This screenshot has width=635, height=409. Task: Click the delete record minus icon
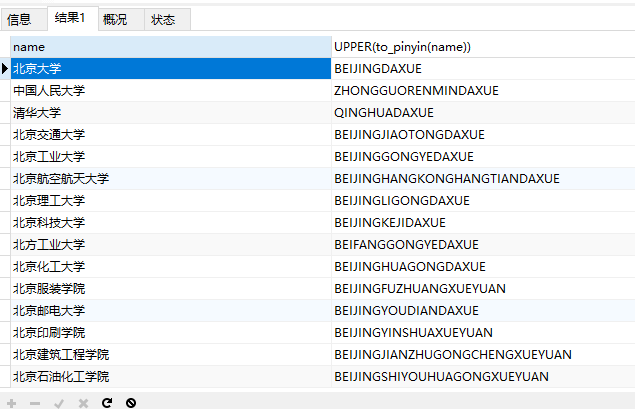click(x=35, y=403)
